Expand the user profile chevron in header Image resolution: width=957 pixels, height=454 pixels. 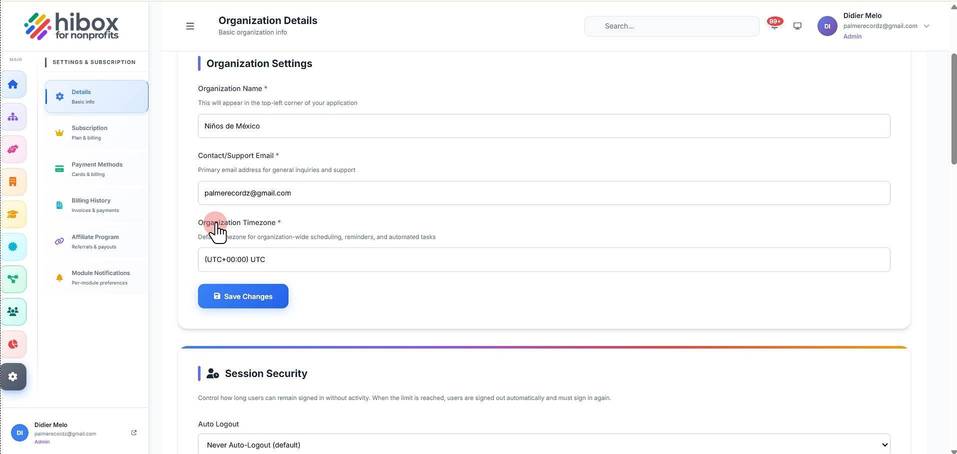coord(926,26)
